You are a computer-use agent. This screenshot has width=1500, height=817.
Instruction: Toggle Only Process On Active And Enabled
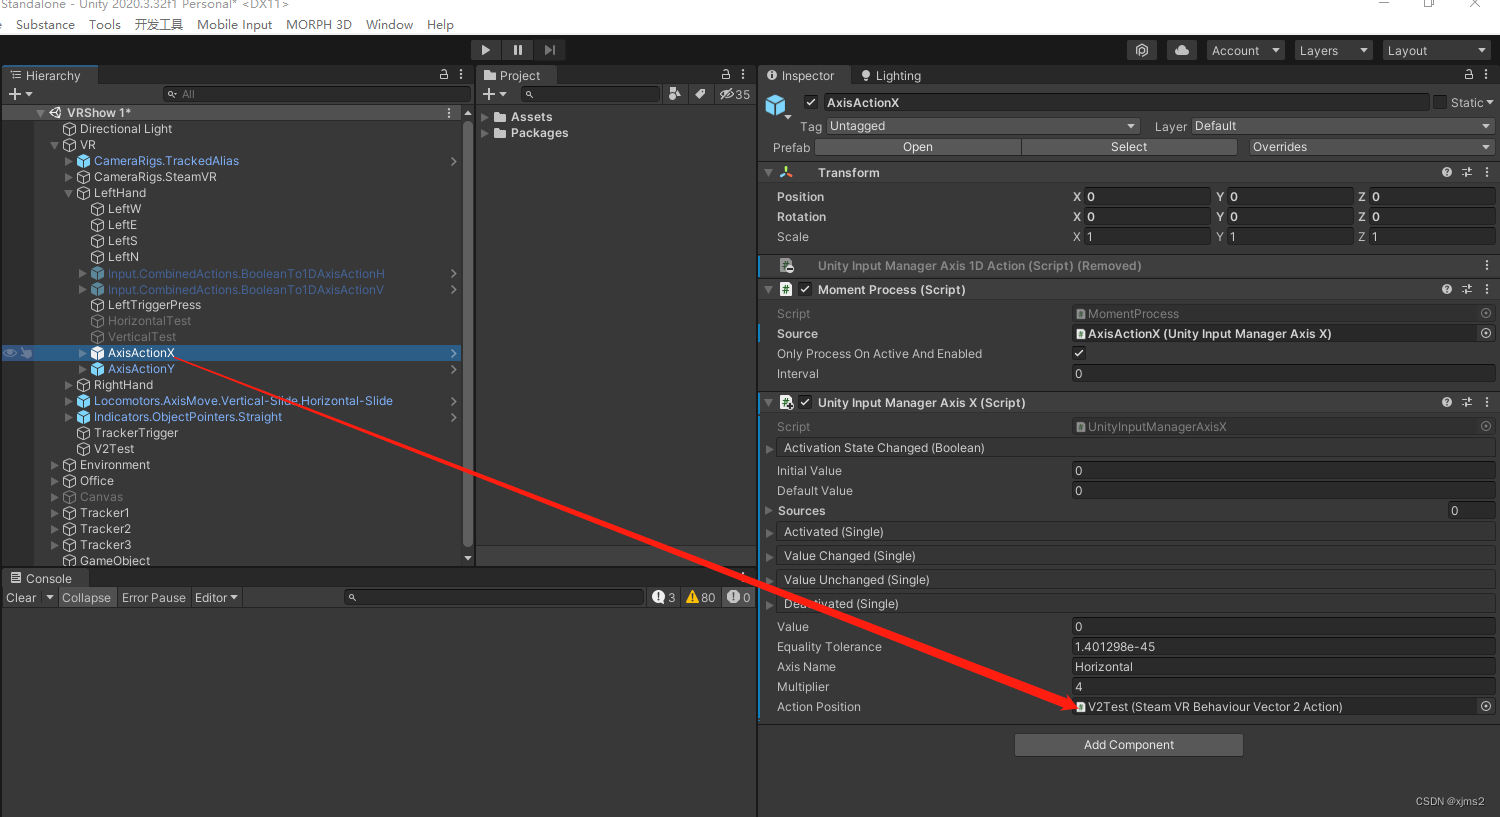(x=1079, y=353)
